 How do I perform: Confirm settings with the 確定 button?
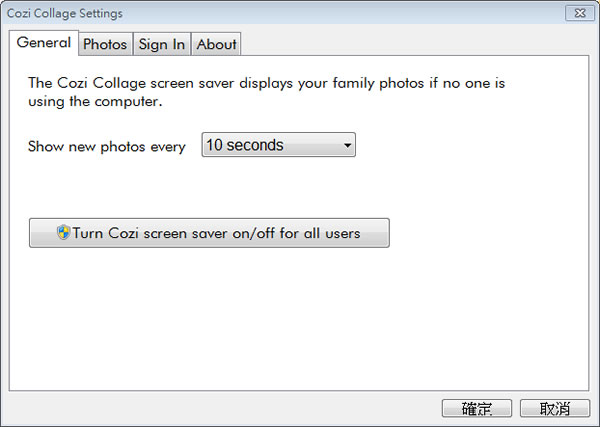(x=477, y=409)
